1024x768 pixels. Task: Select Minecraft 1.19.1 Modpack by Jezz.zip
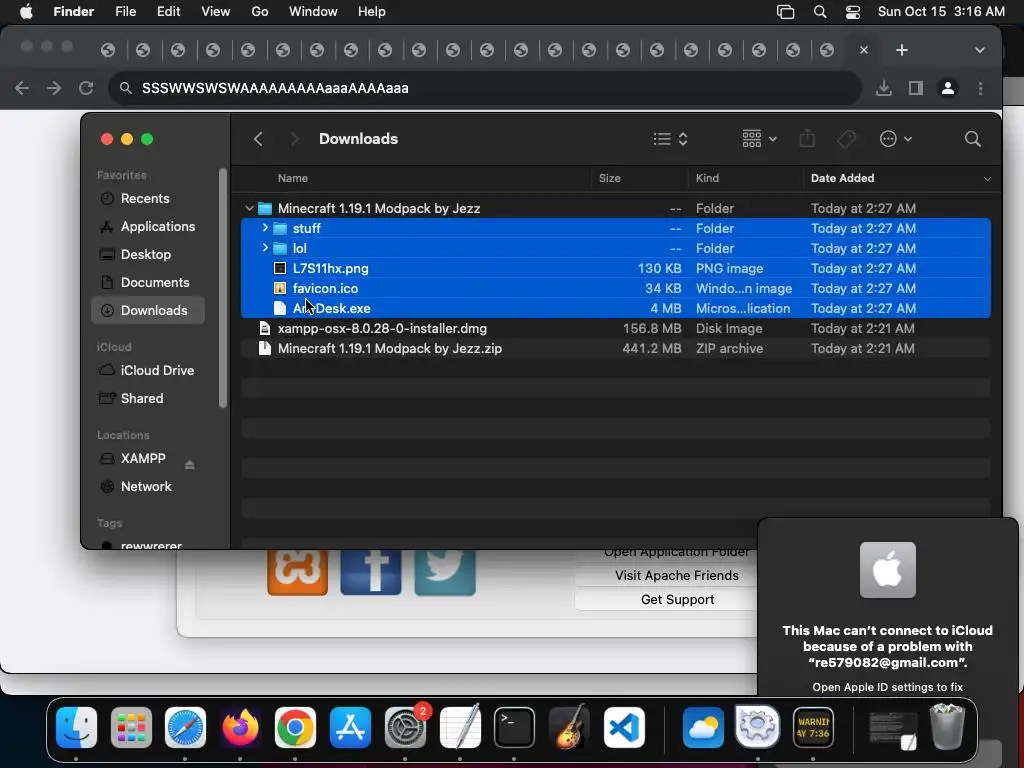pos(616,349)
